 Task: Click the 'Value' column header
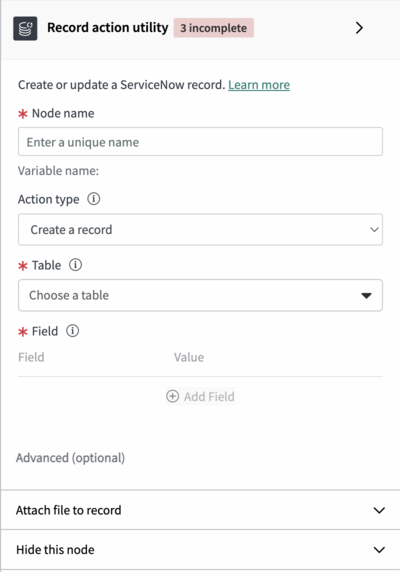(x=189, y=357)
